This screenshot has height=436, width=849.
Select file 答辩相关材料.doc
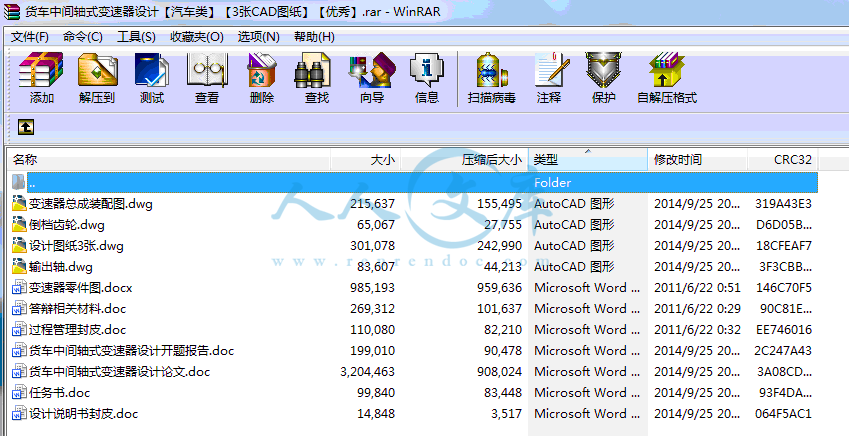[x=77, y=309]
